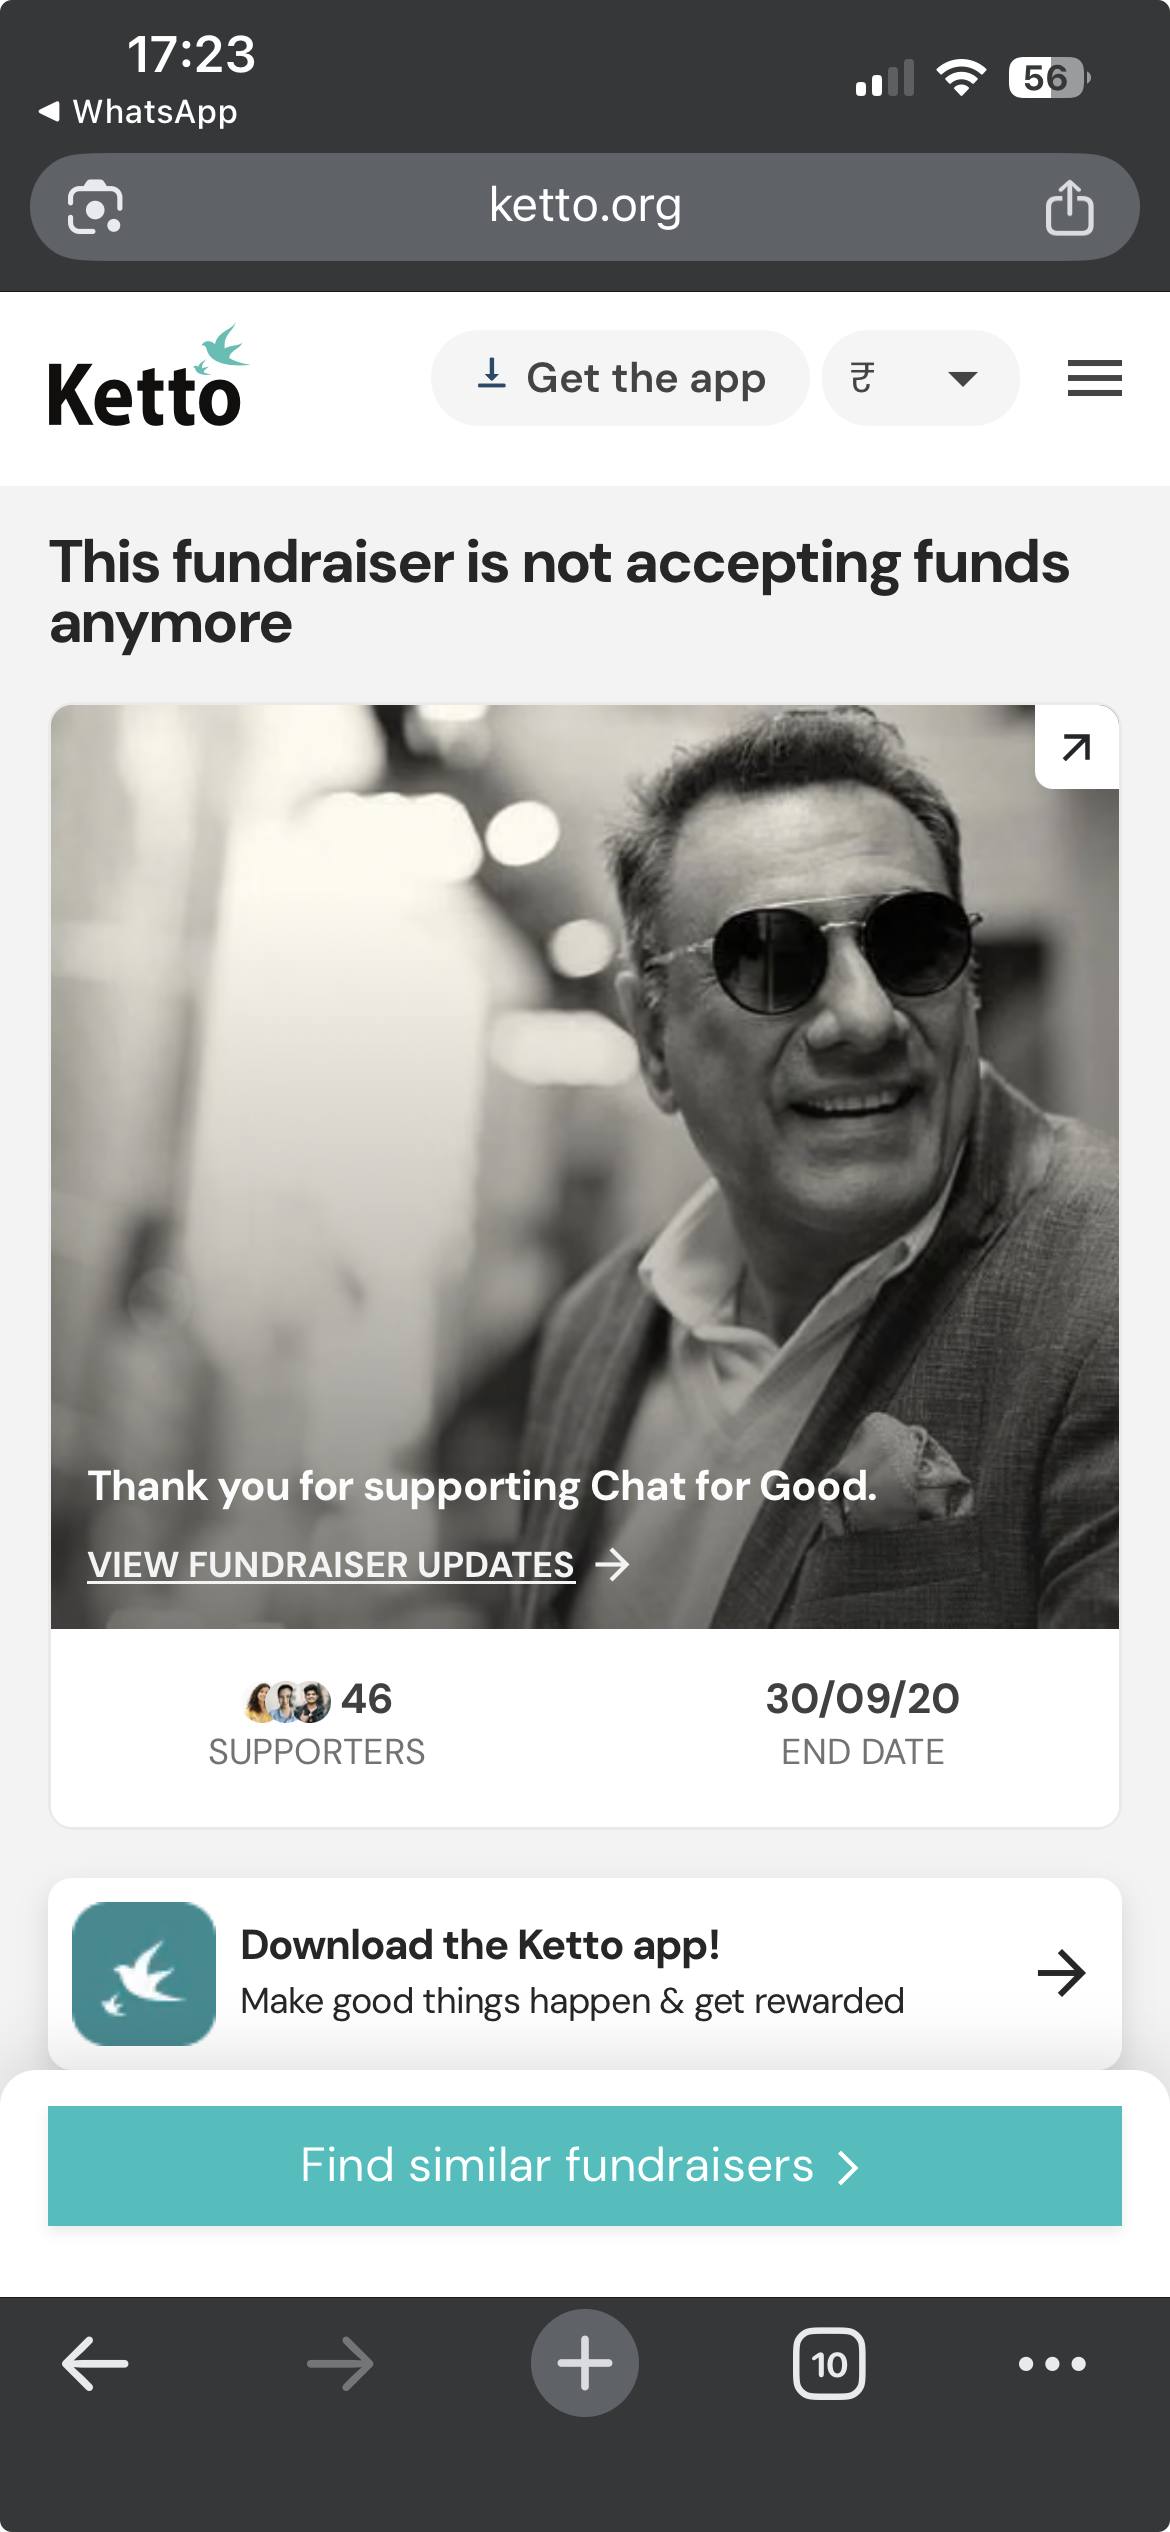The image size is (1170, 2532).
Task: Return to WhatsApp via the back link
Action: pos(138,111)
